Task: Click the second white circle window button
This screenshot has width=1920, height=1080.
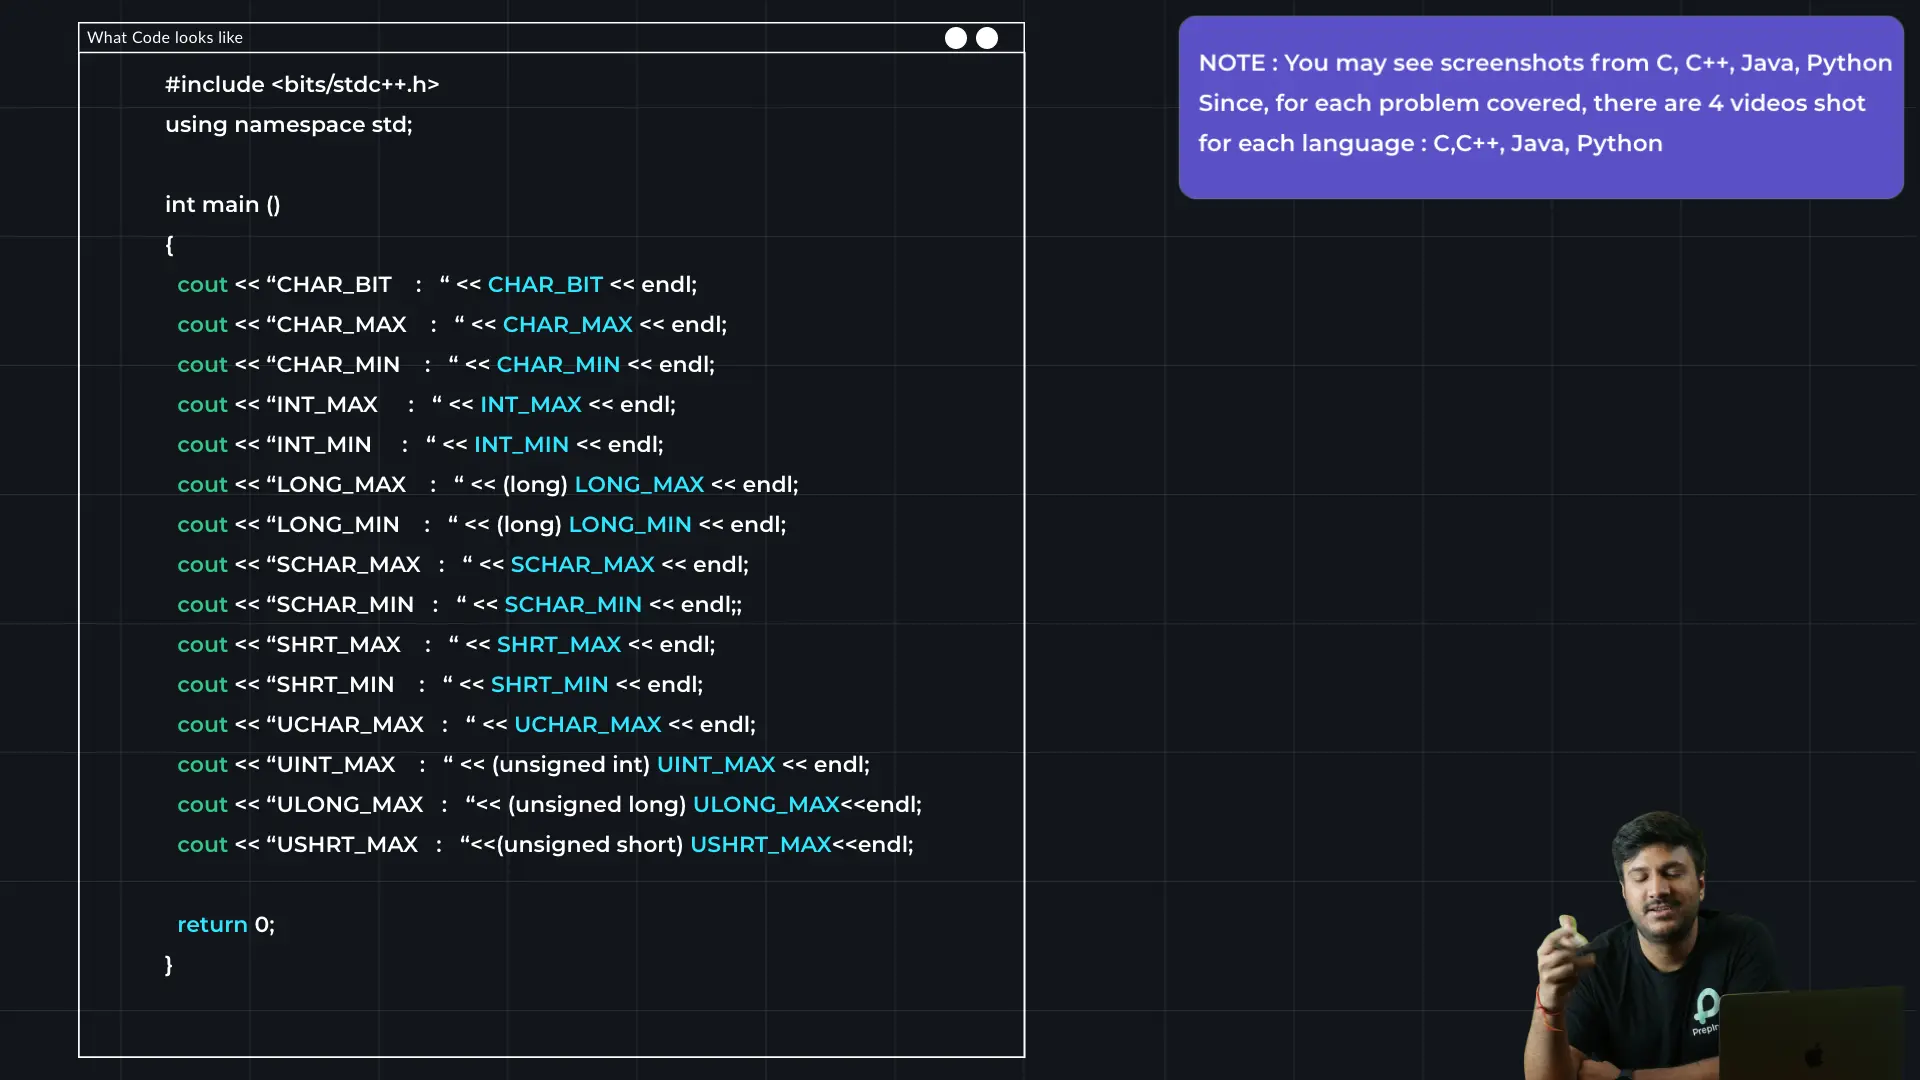Action: 987,38
